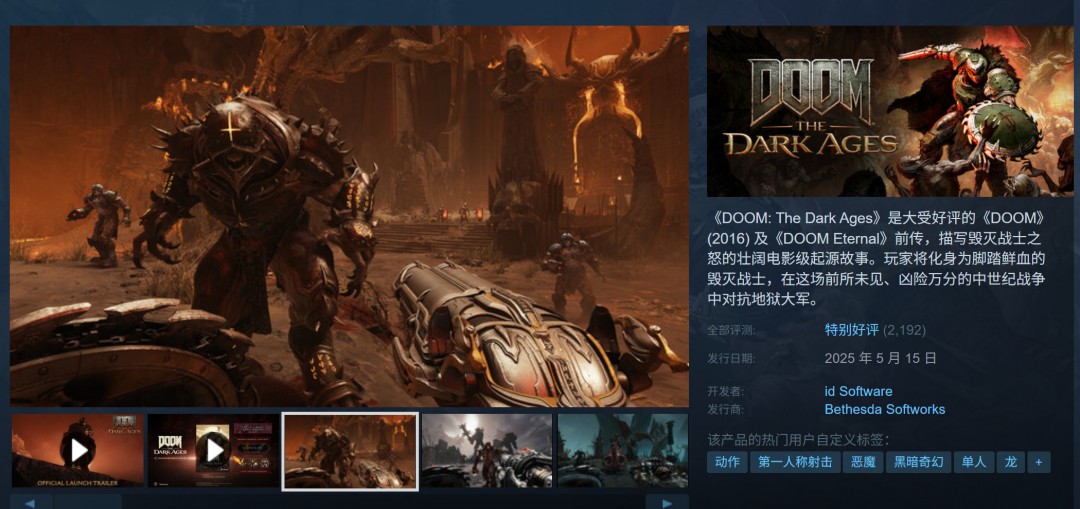The image size is (1080, 509).
Task: Open the fifth thumbnail with teal scene
Action: [x=622, y=450]
